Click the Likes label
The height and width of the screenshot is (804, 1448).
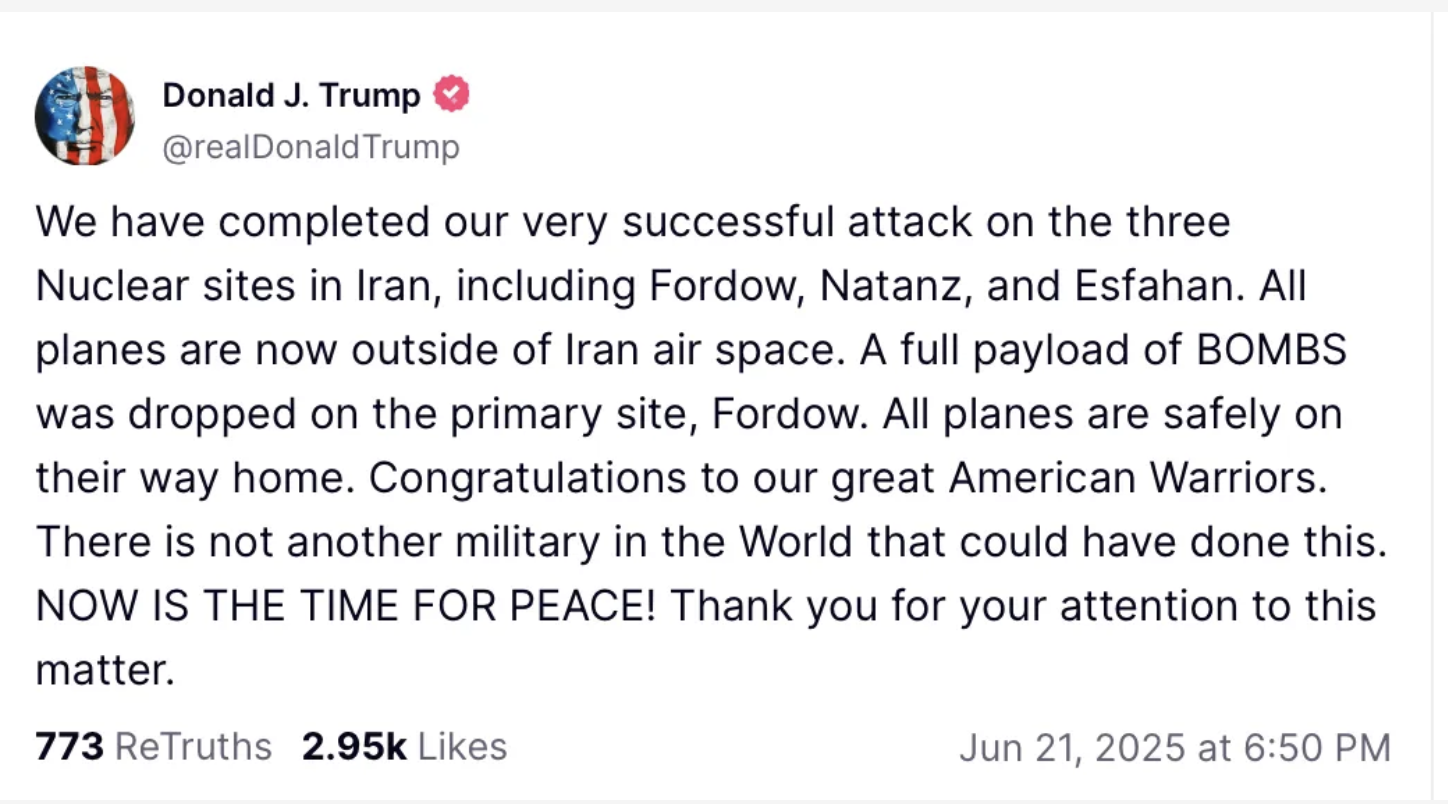click(462, 747)
